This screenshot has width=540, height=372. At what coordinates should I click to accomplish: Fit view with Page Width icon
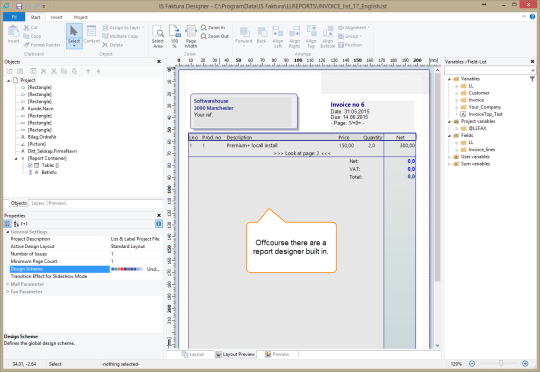pos(191,36)
